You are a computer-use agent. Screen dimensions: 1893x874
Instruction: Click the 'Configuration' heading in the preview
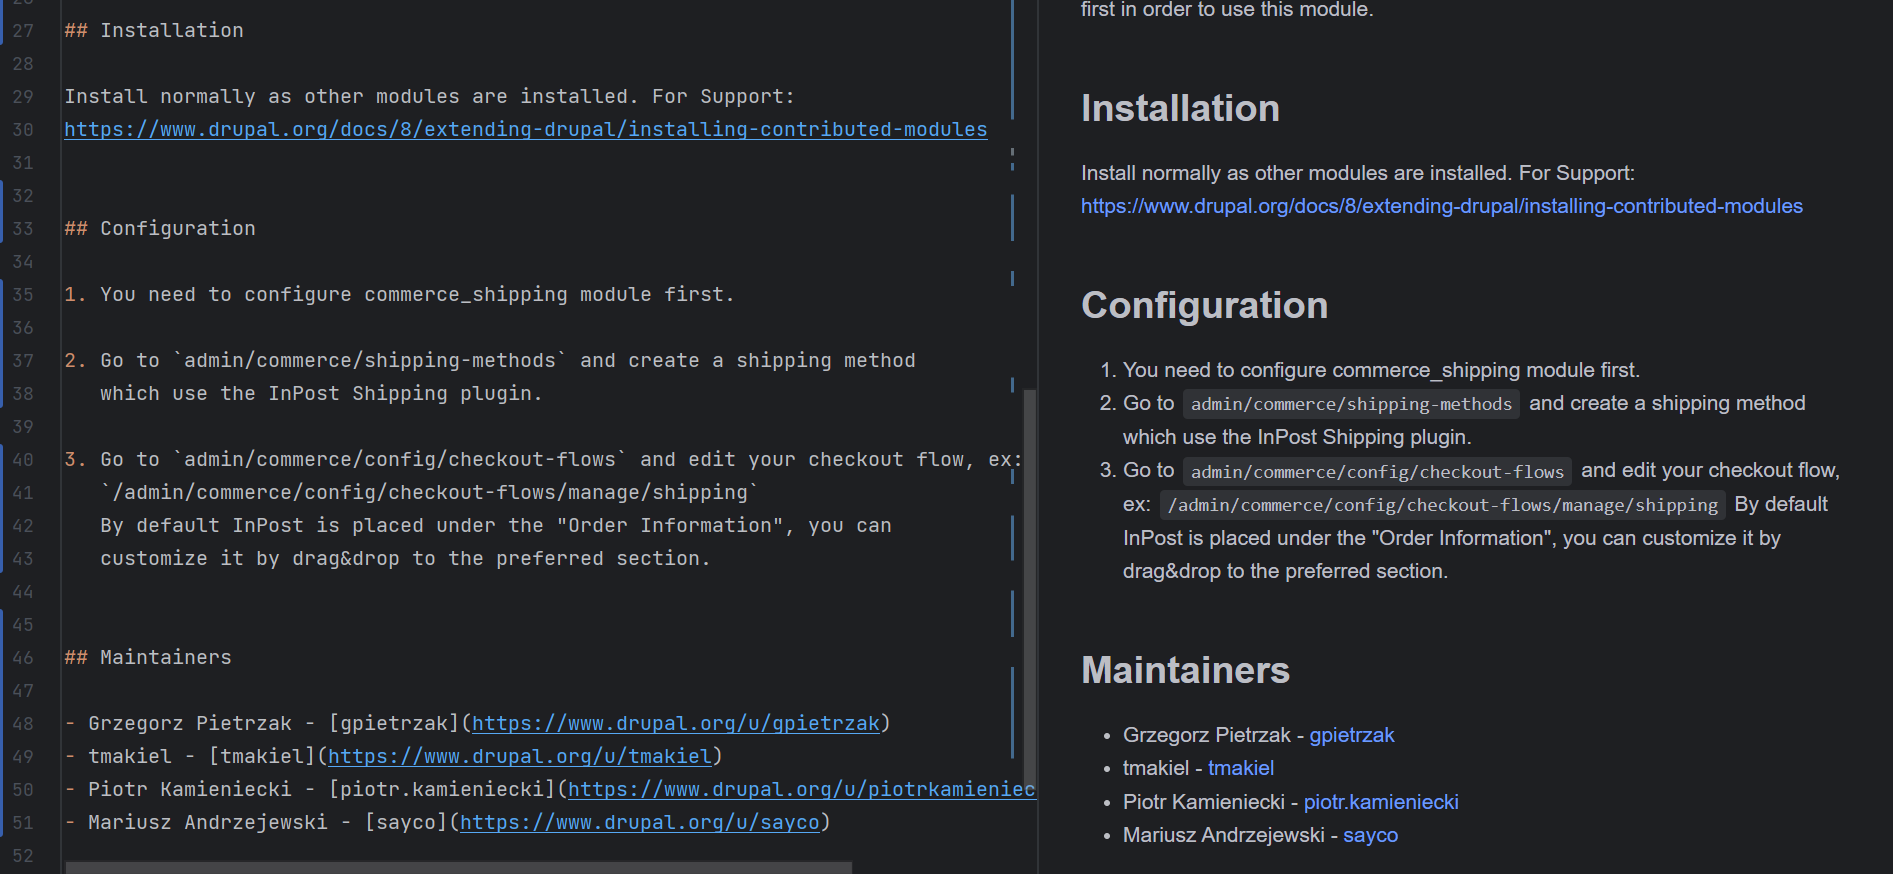(1204, 305)
